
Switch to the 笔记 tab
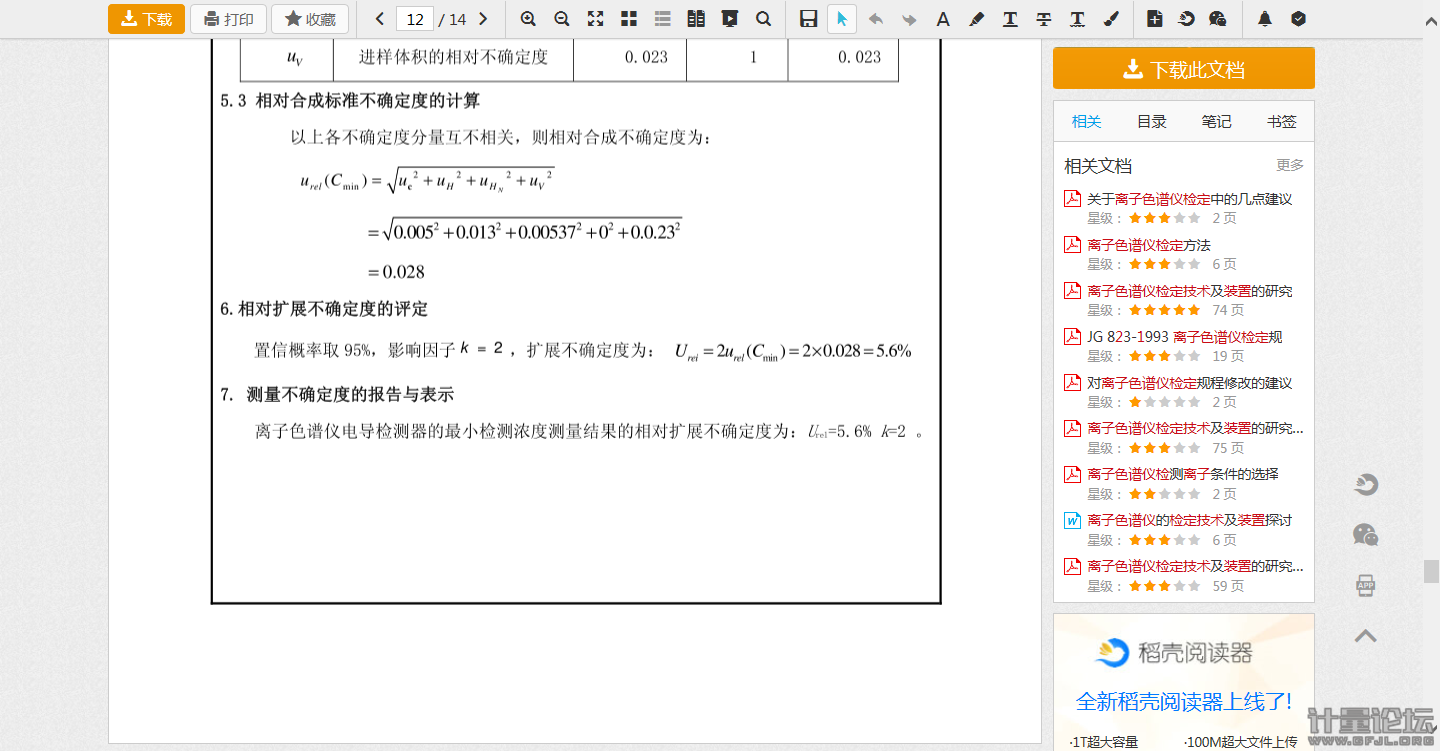[1216, 121]
